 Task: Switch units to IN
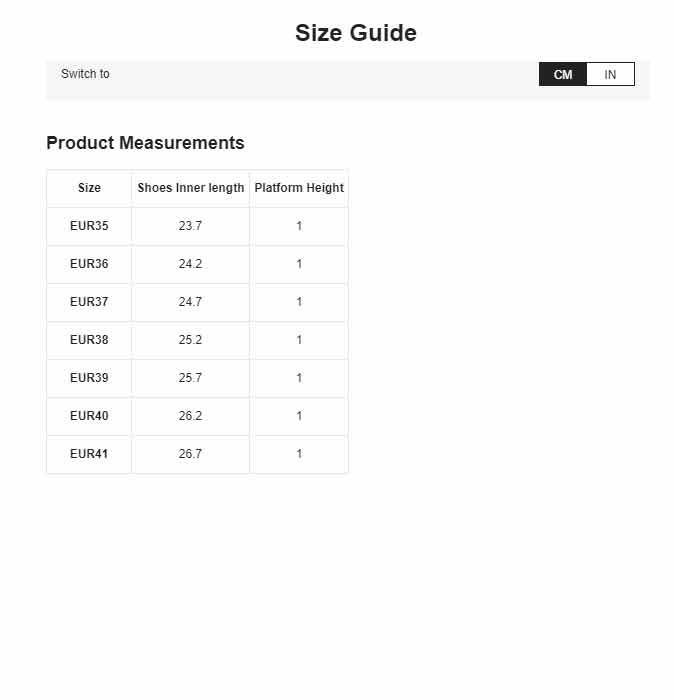610,74
